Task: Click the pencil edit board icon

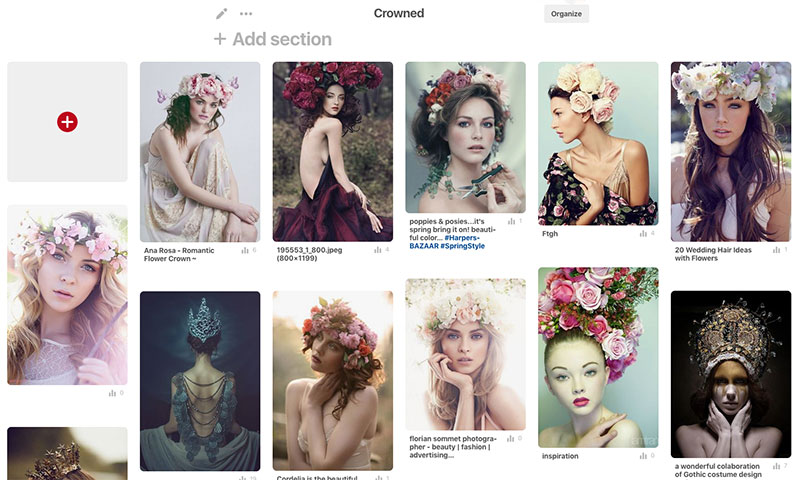Action: [222, 14]
